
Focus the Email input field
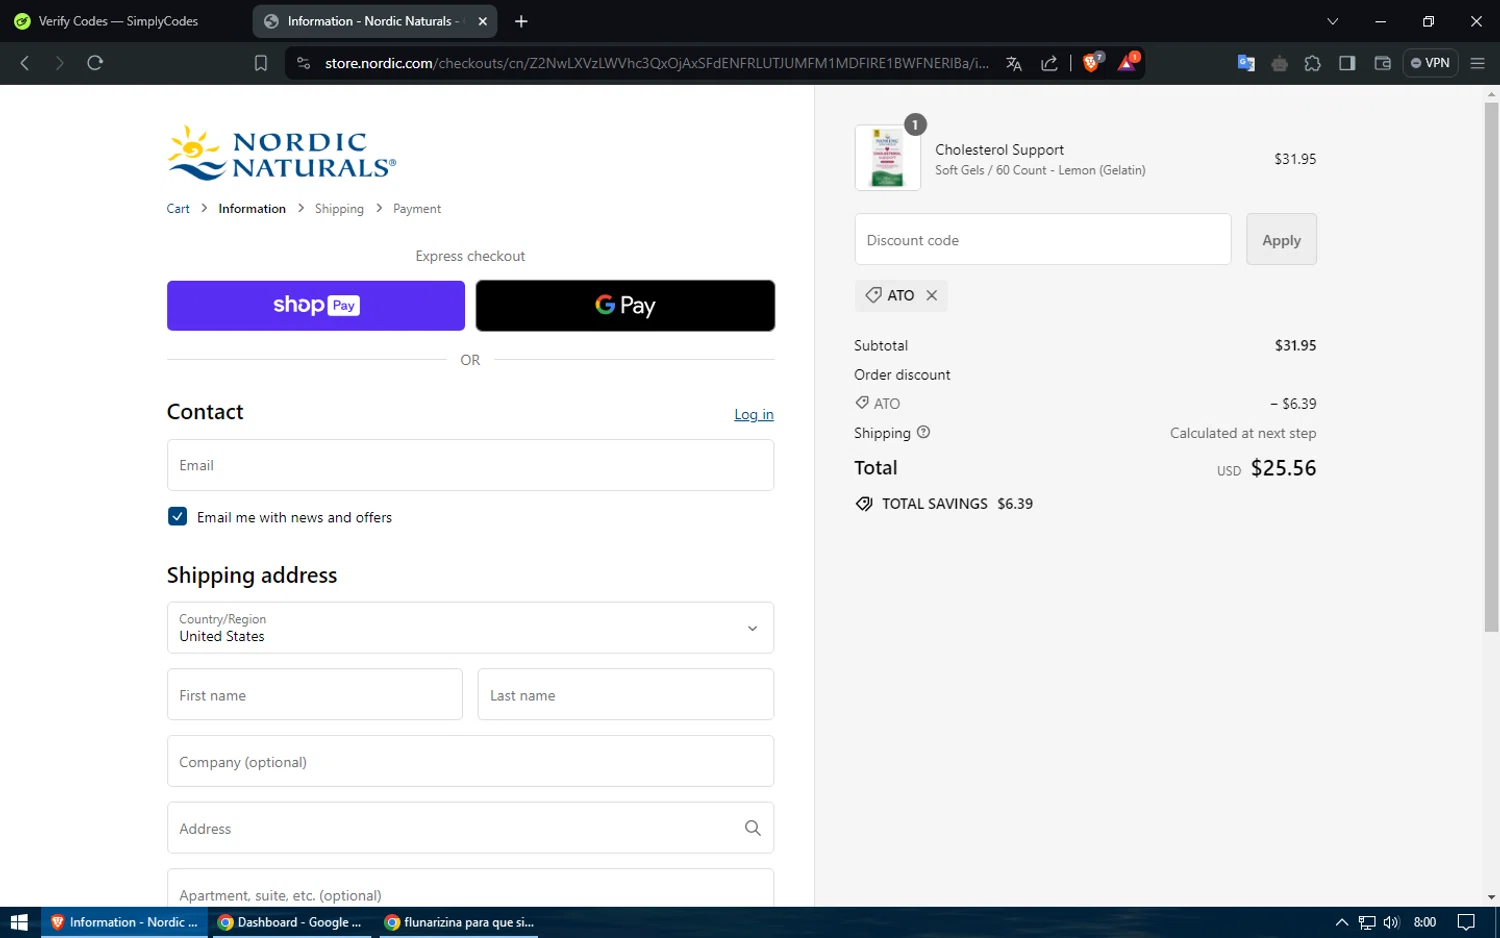(x=470, y=465)
